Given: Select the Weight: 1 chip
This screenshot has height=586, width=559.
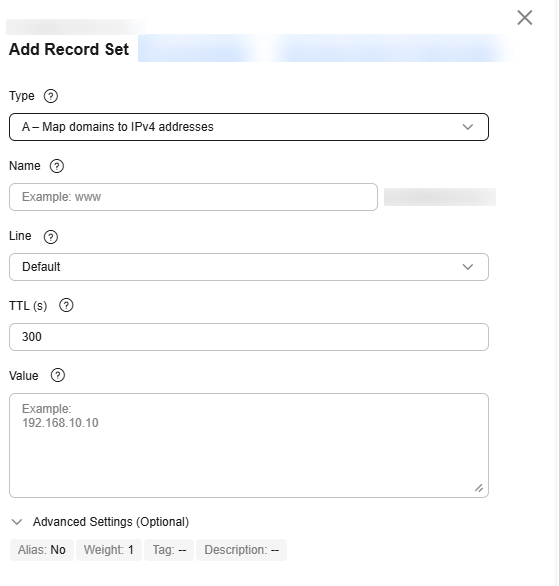Looking at the screenshot, I should click(x=109, y=550).
